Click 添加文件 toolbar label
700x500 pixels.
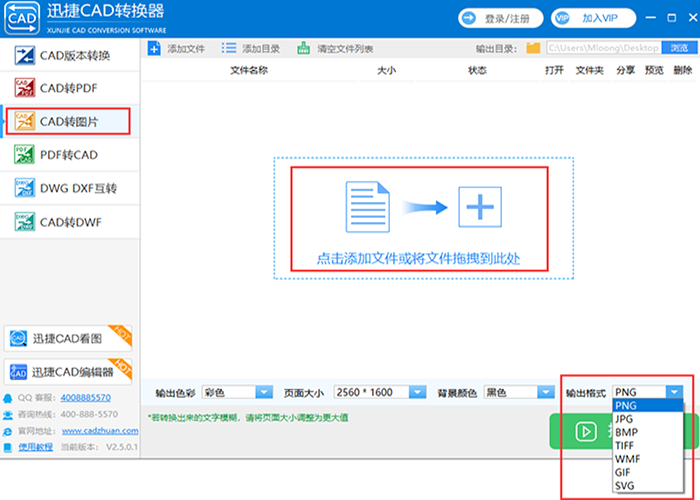pos(186,49)
